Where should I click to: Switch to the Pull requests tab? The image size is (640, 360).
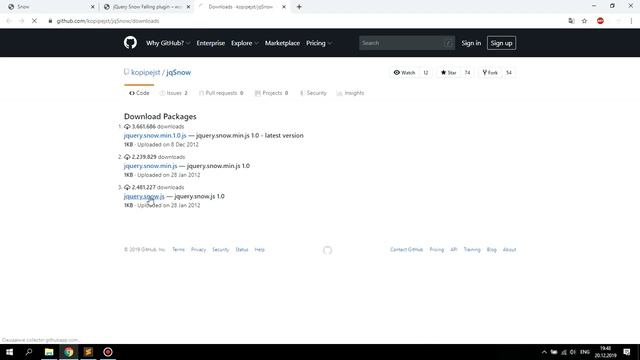click(x=221, y=93)
